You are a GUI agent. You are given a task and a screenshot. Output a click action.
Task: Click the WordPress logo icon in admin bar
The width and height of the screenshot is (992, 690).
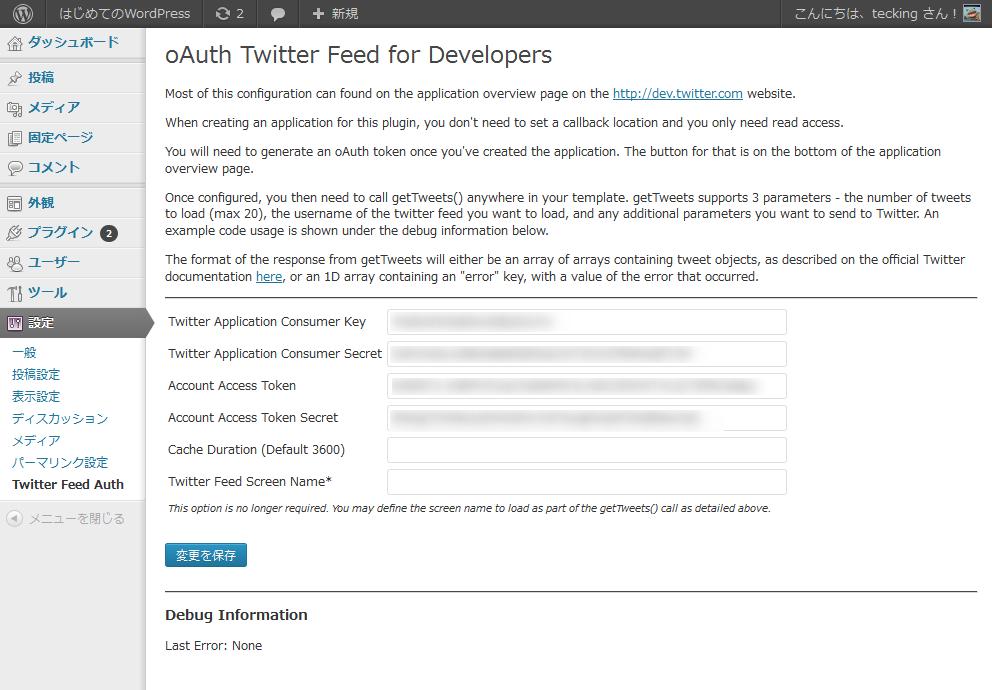tap(23, 13)
